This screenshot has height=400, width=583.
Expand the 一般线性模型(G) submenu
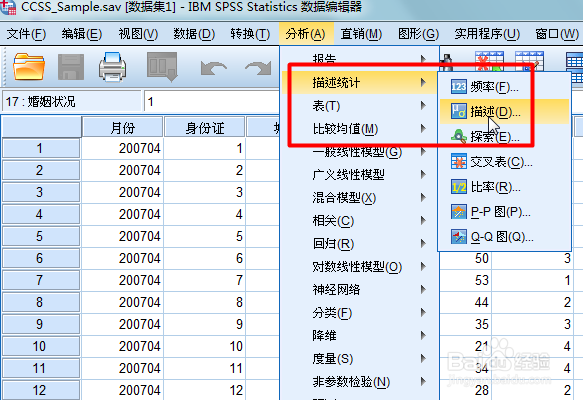pyautogui.click(x=359, y=152)
